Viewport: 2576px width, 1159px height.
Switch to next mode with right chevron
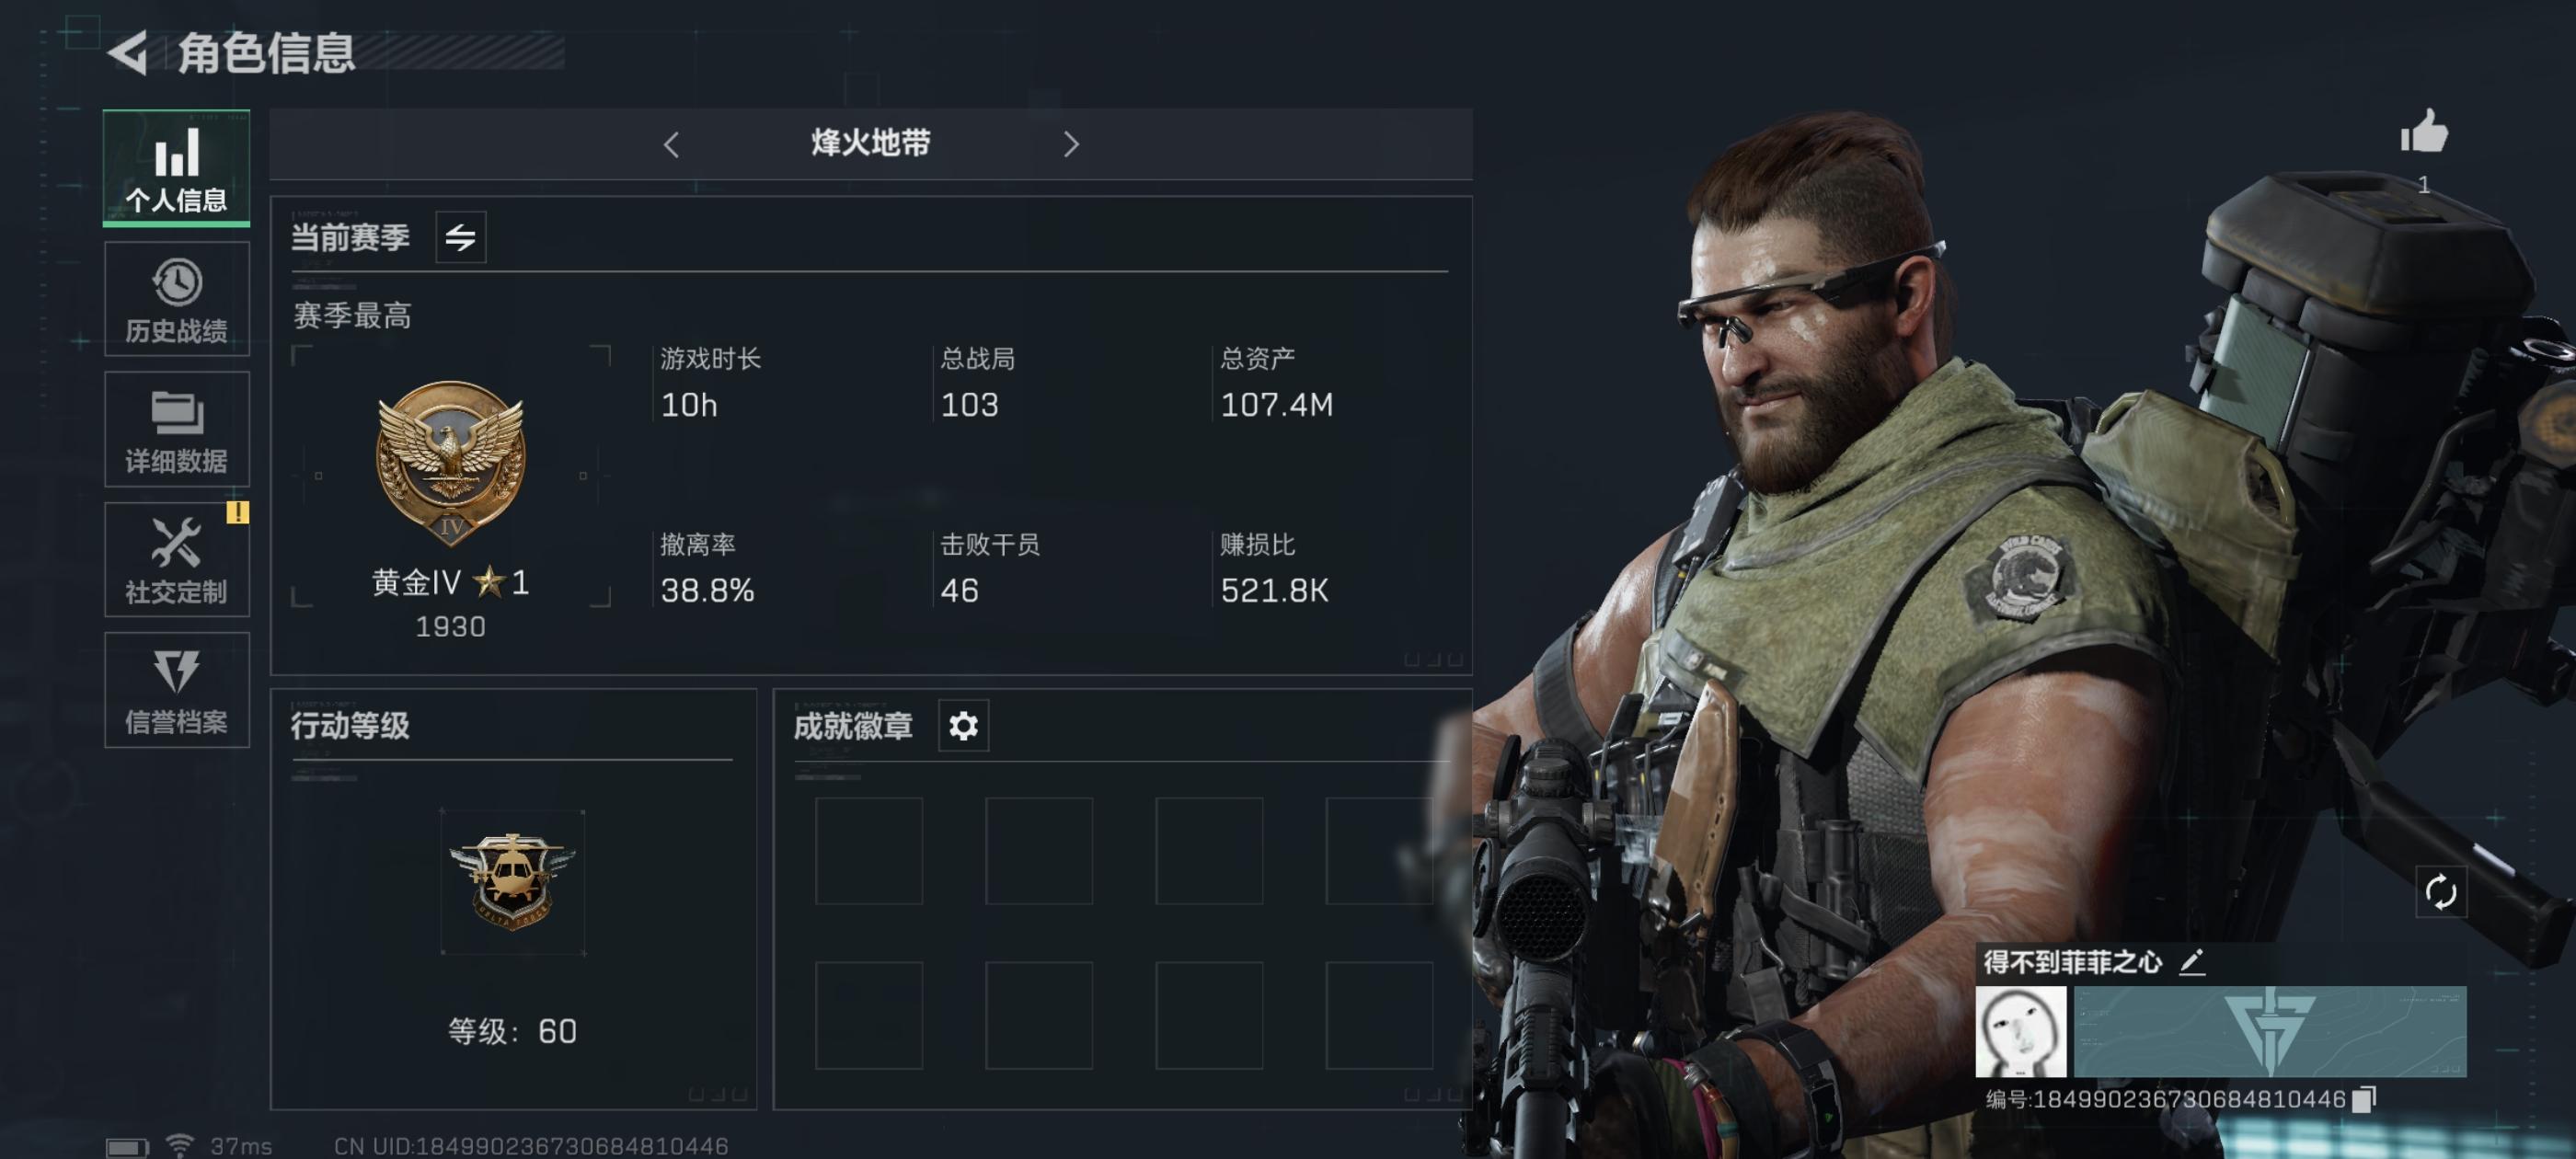point(1071,145)
